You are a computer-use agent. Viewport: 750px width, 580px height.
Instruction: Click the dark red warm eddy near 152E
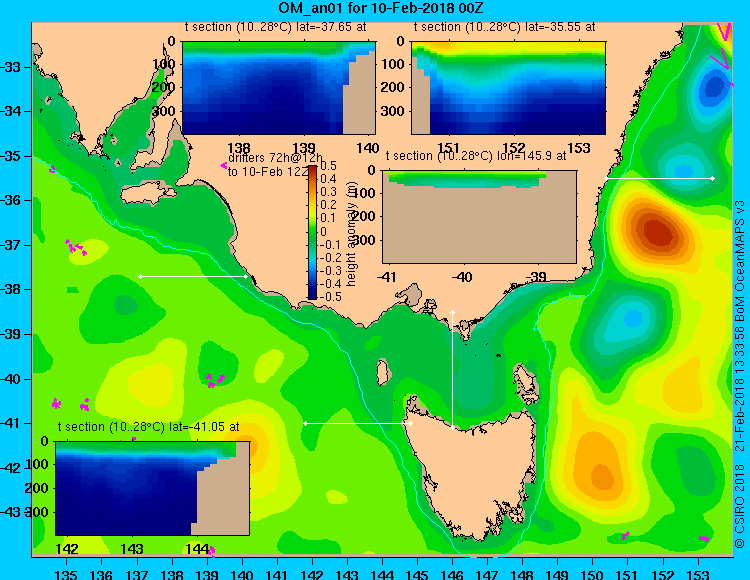(661, 232)
